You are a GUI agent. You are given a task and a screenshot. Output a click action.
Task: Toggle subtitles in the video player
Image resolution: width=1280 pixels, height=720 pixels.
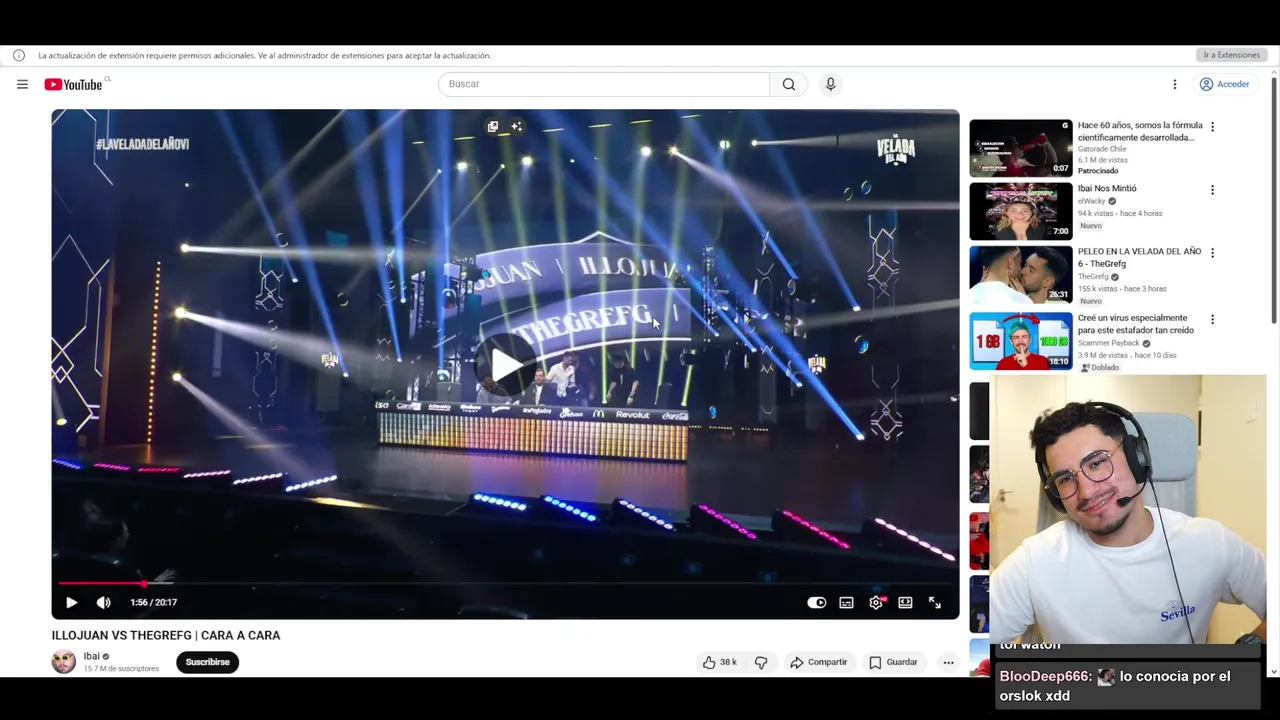(846, 602)
